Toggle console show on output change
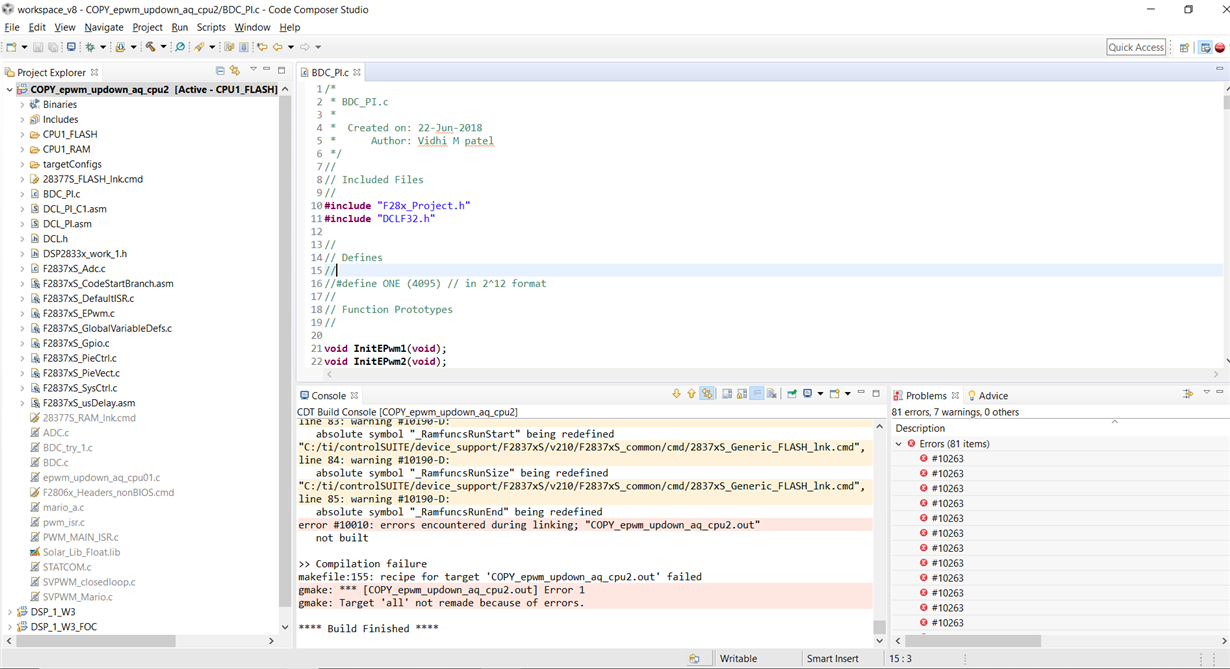This screenshot has height=669, width=1230. pyautogui.click(x=707, y=394)
